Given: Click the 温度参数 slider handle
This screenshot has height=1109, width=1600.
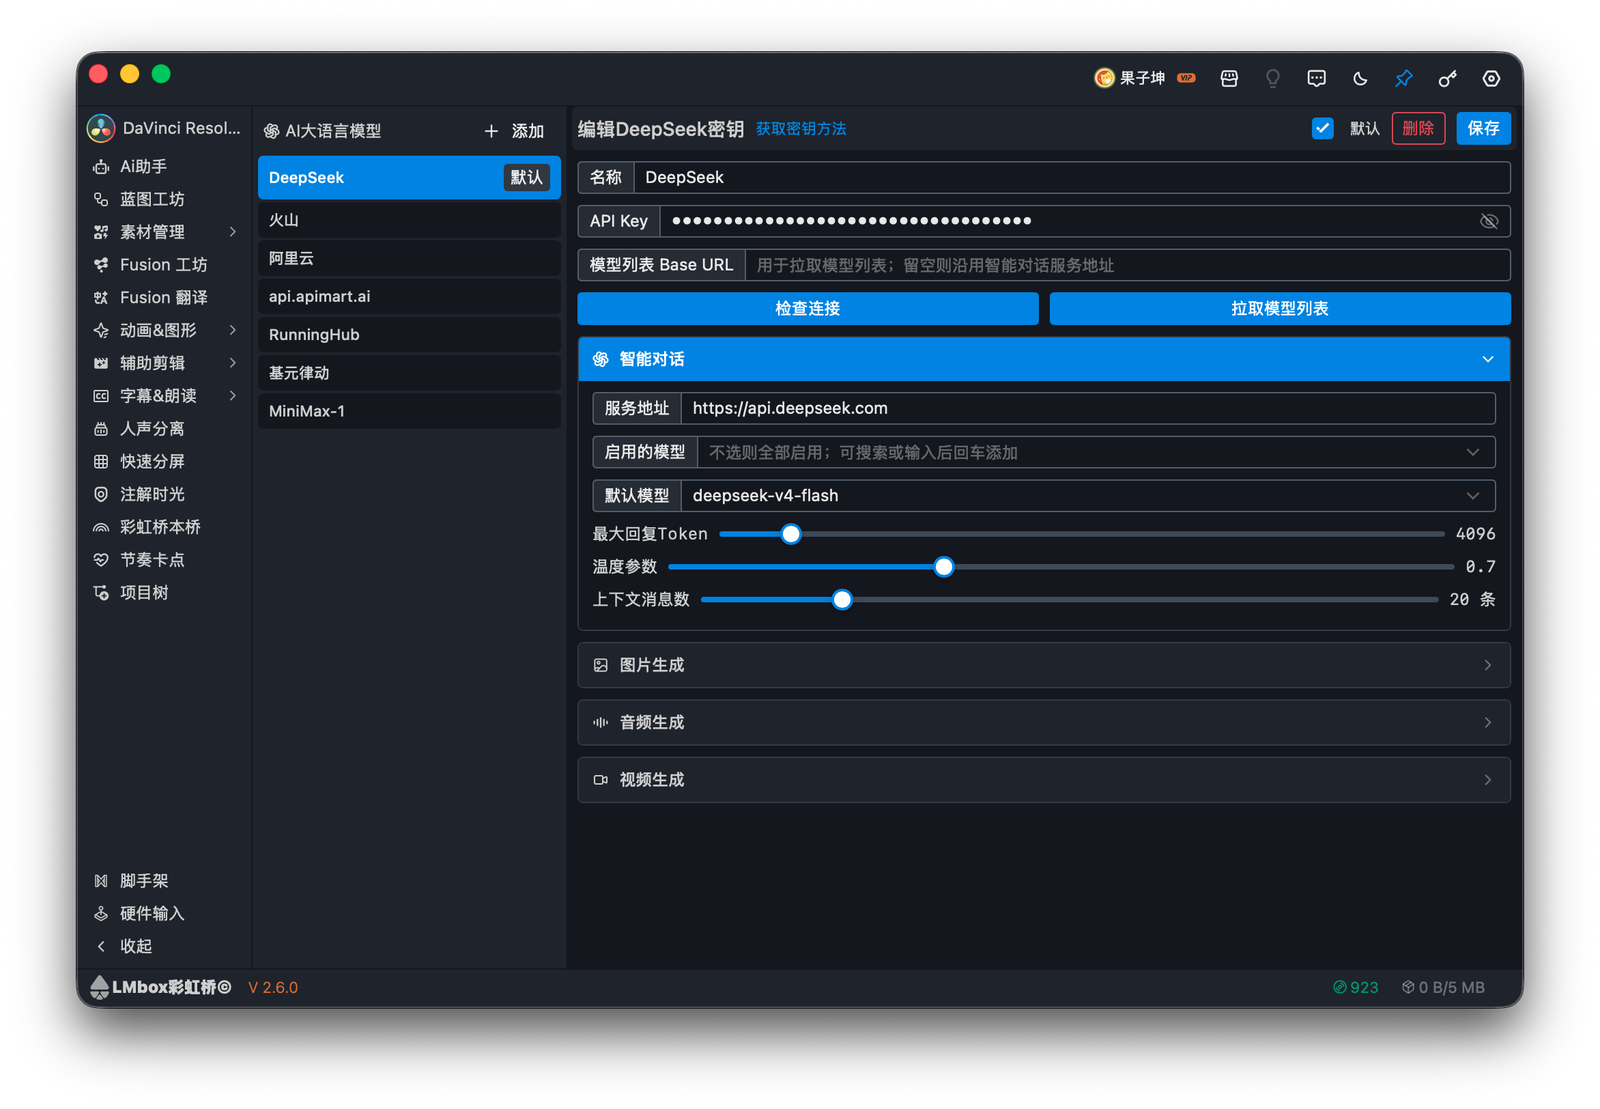Looking at the screenshot, I should pos(944,567).
